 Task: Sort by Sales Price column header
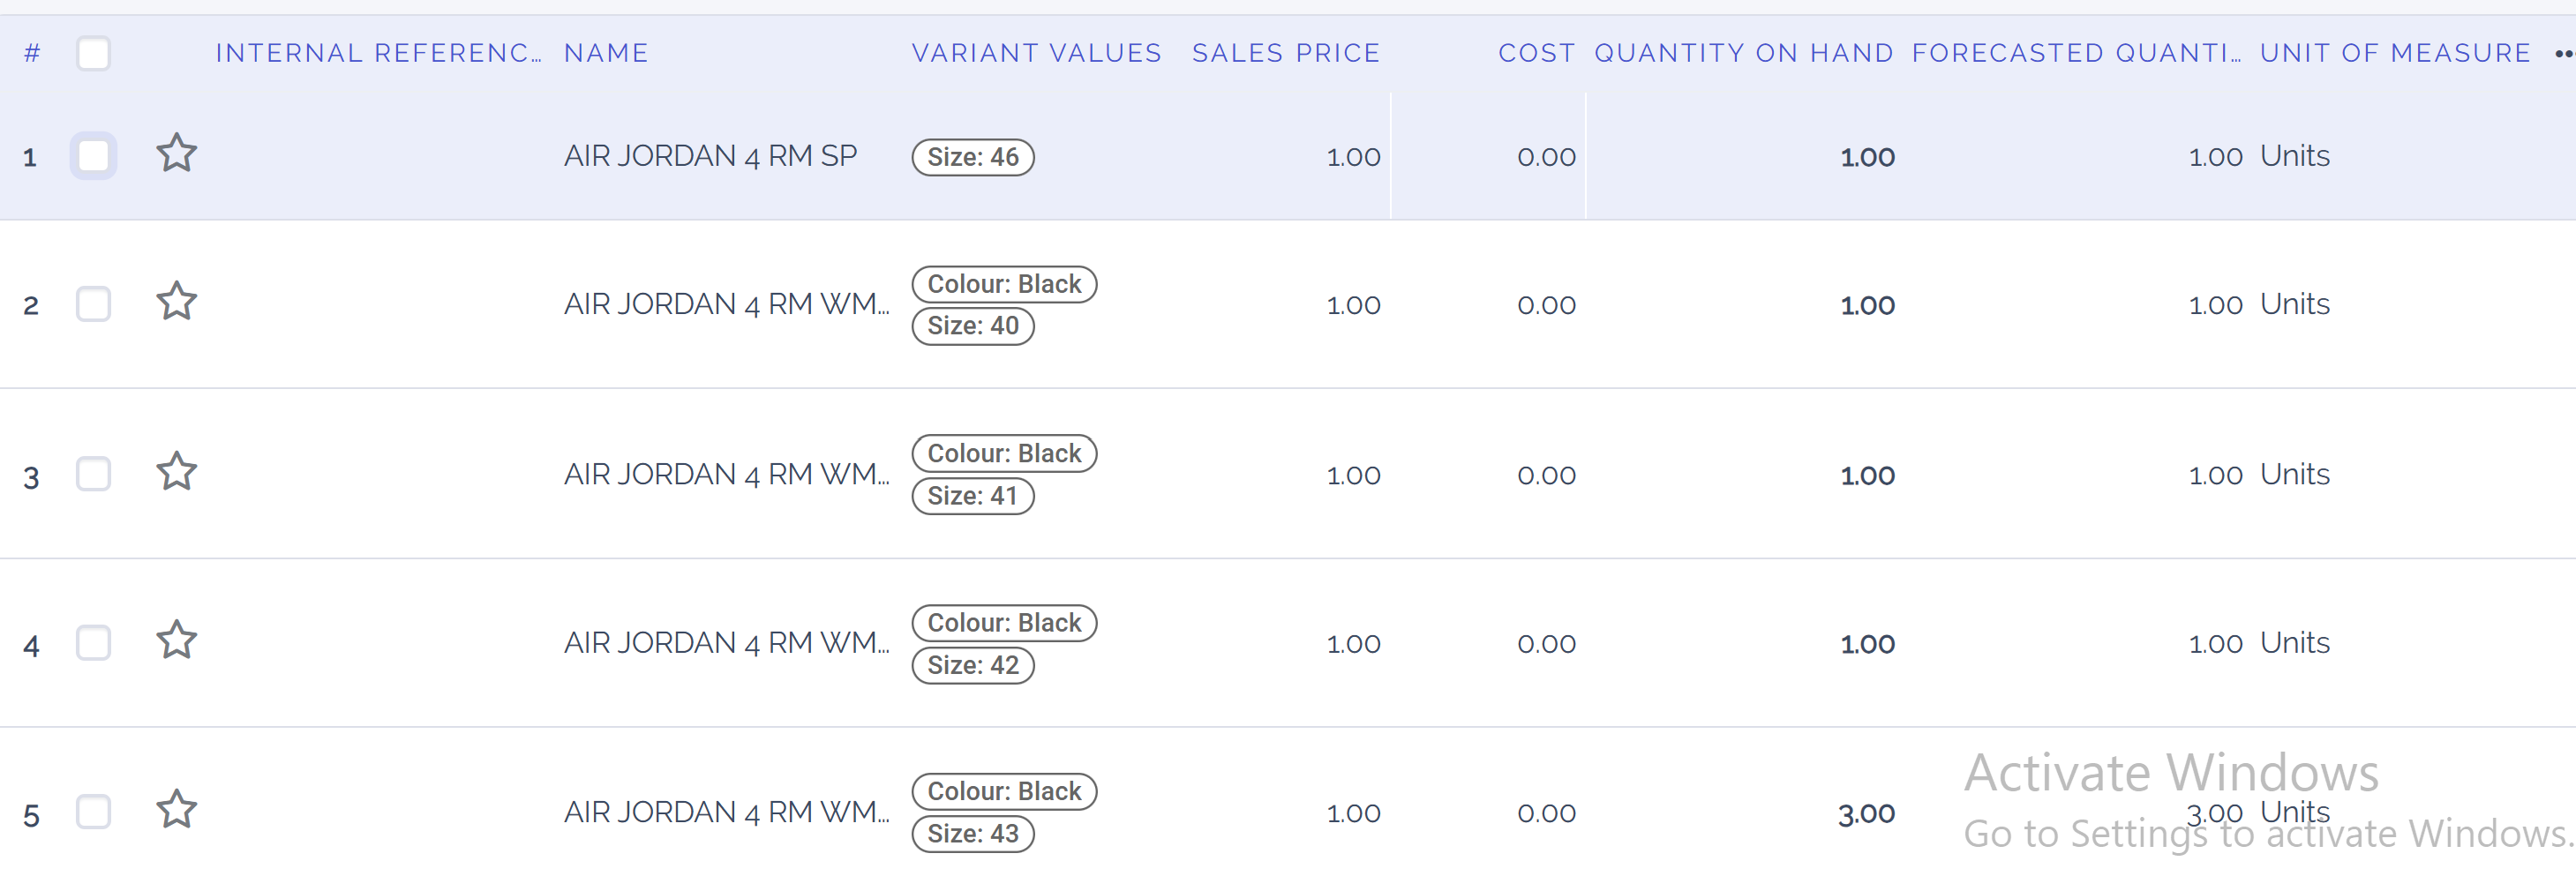[1285, 53]
